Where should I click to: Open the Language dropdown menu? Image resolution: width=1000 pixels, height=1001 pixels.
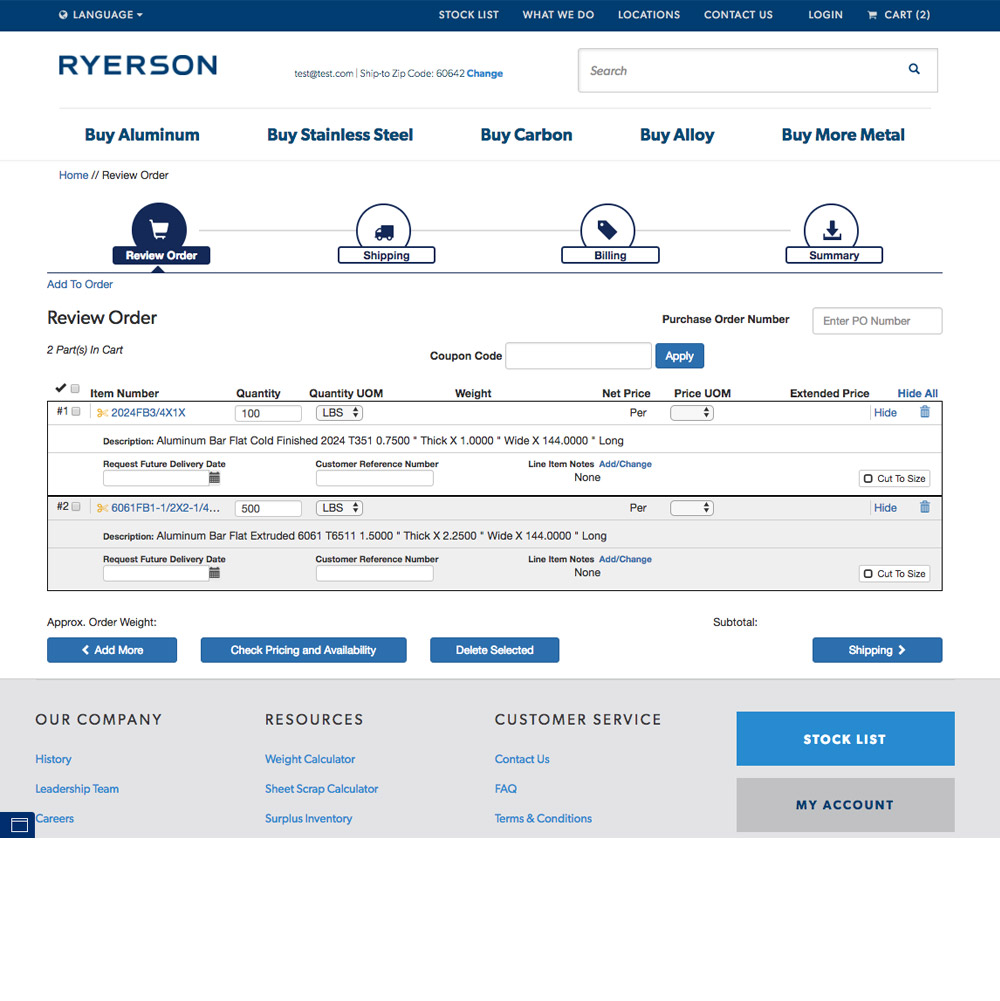click(x=101, y=15)
